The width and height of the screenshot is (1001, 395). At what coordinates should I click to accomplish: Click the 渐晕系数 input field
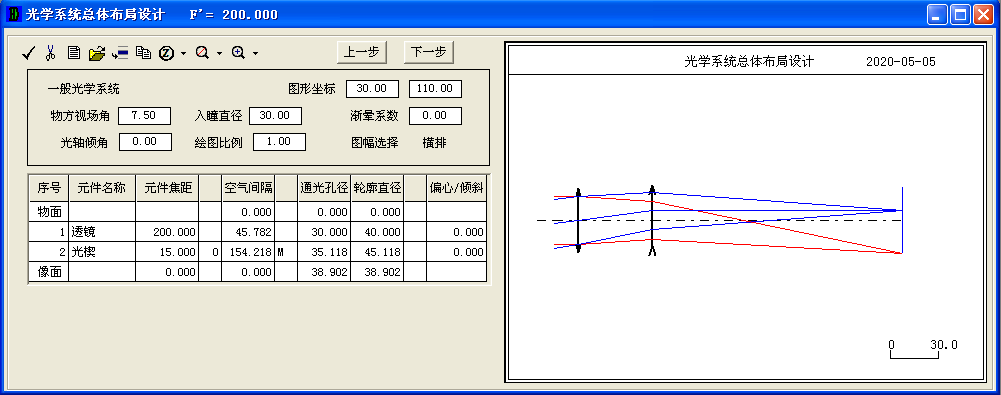[x=435, y=116]
